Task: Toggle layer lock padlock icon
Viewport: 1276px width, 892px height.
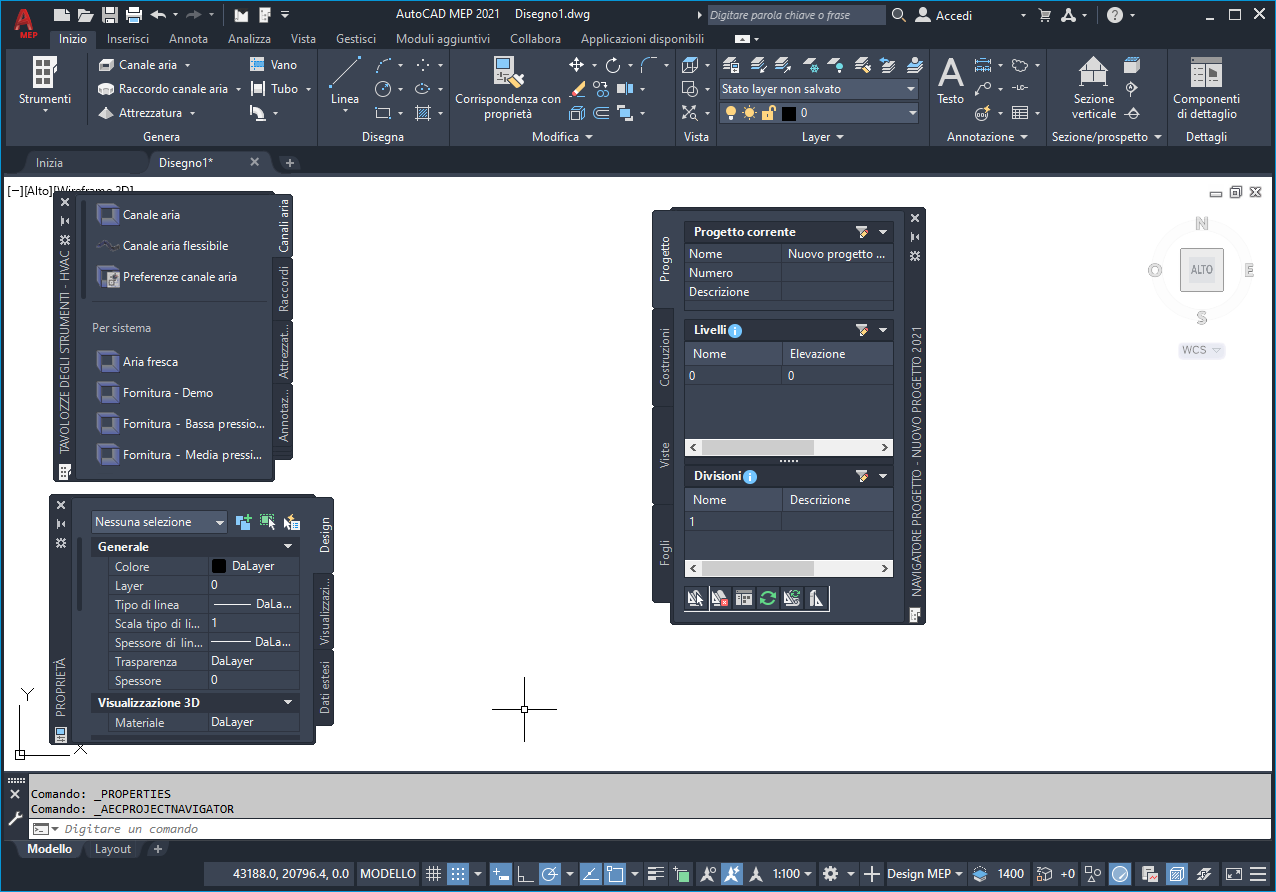Action: [768, 113]
